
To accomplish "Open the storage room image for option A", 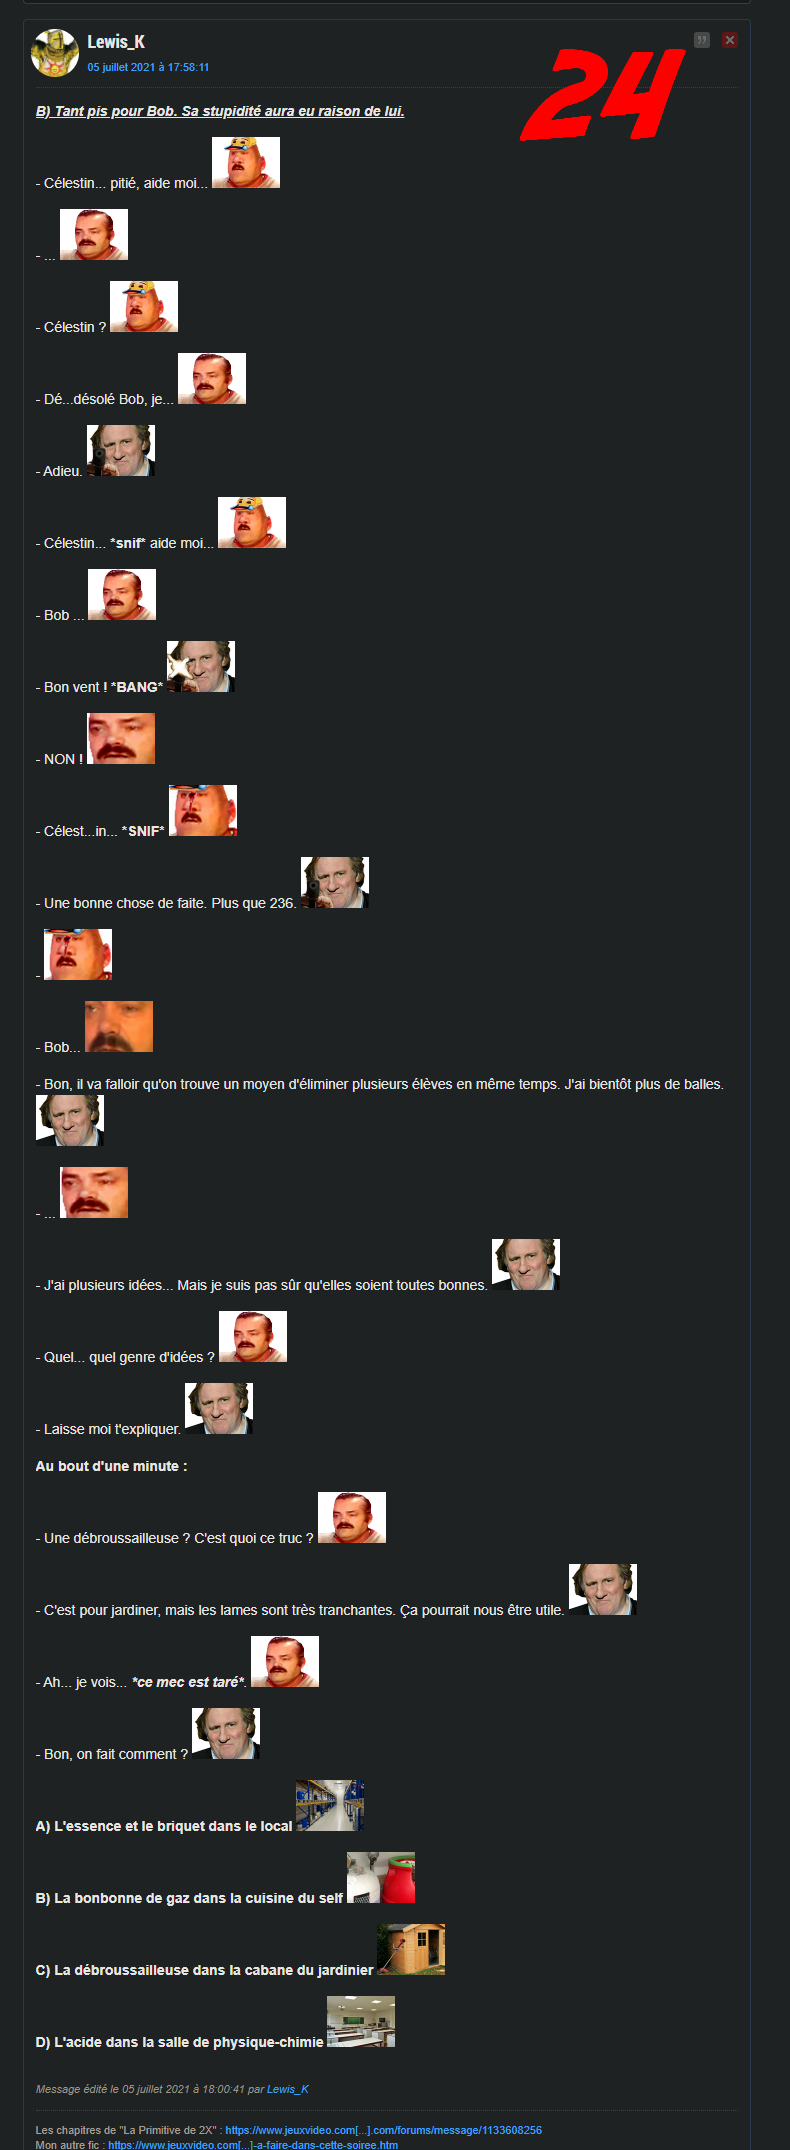I will [330, 1806].
